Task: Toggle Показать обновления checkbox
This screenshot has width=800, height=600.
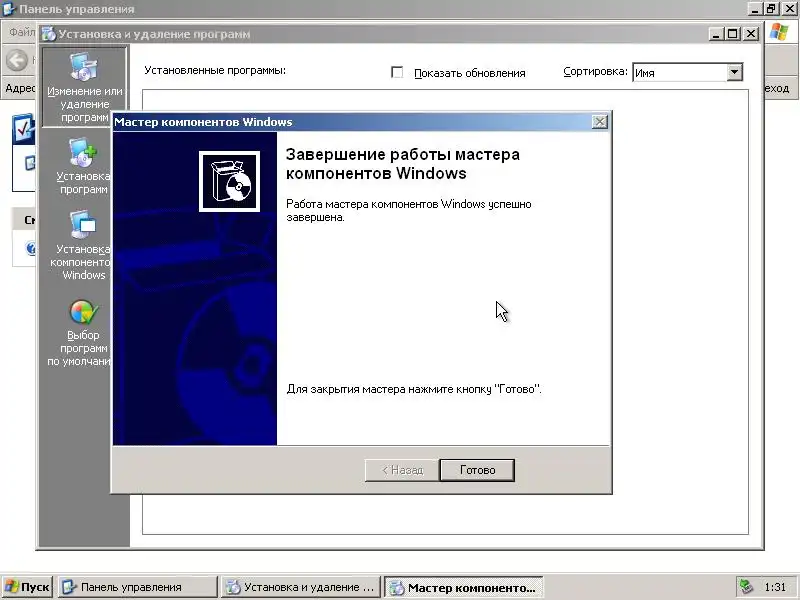Action: click(397, 72)
